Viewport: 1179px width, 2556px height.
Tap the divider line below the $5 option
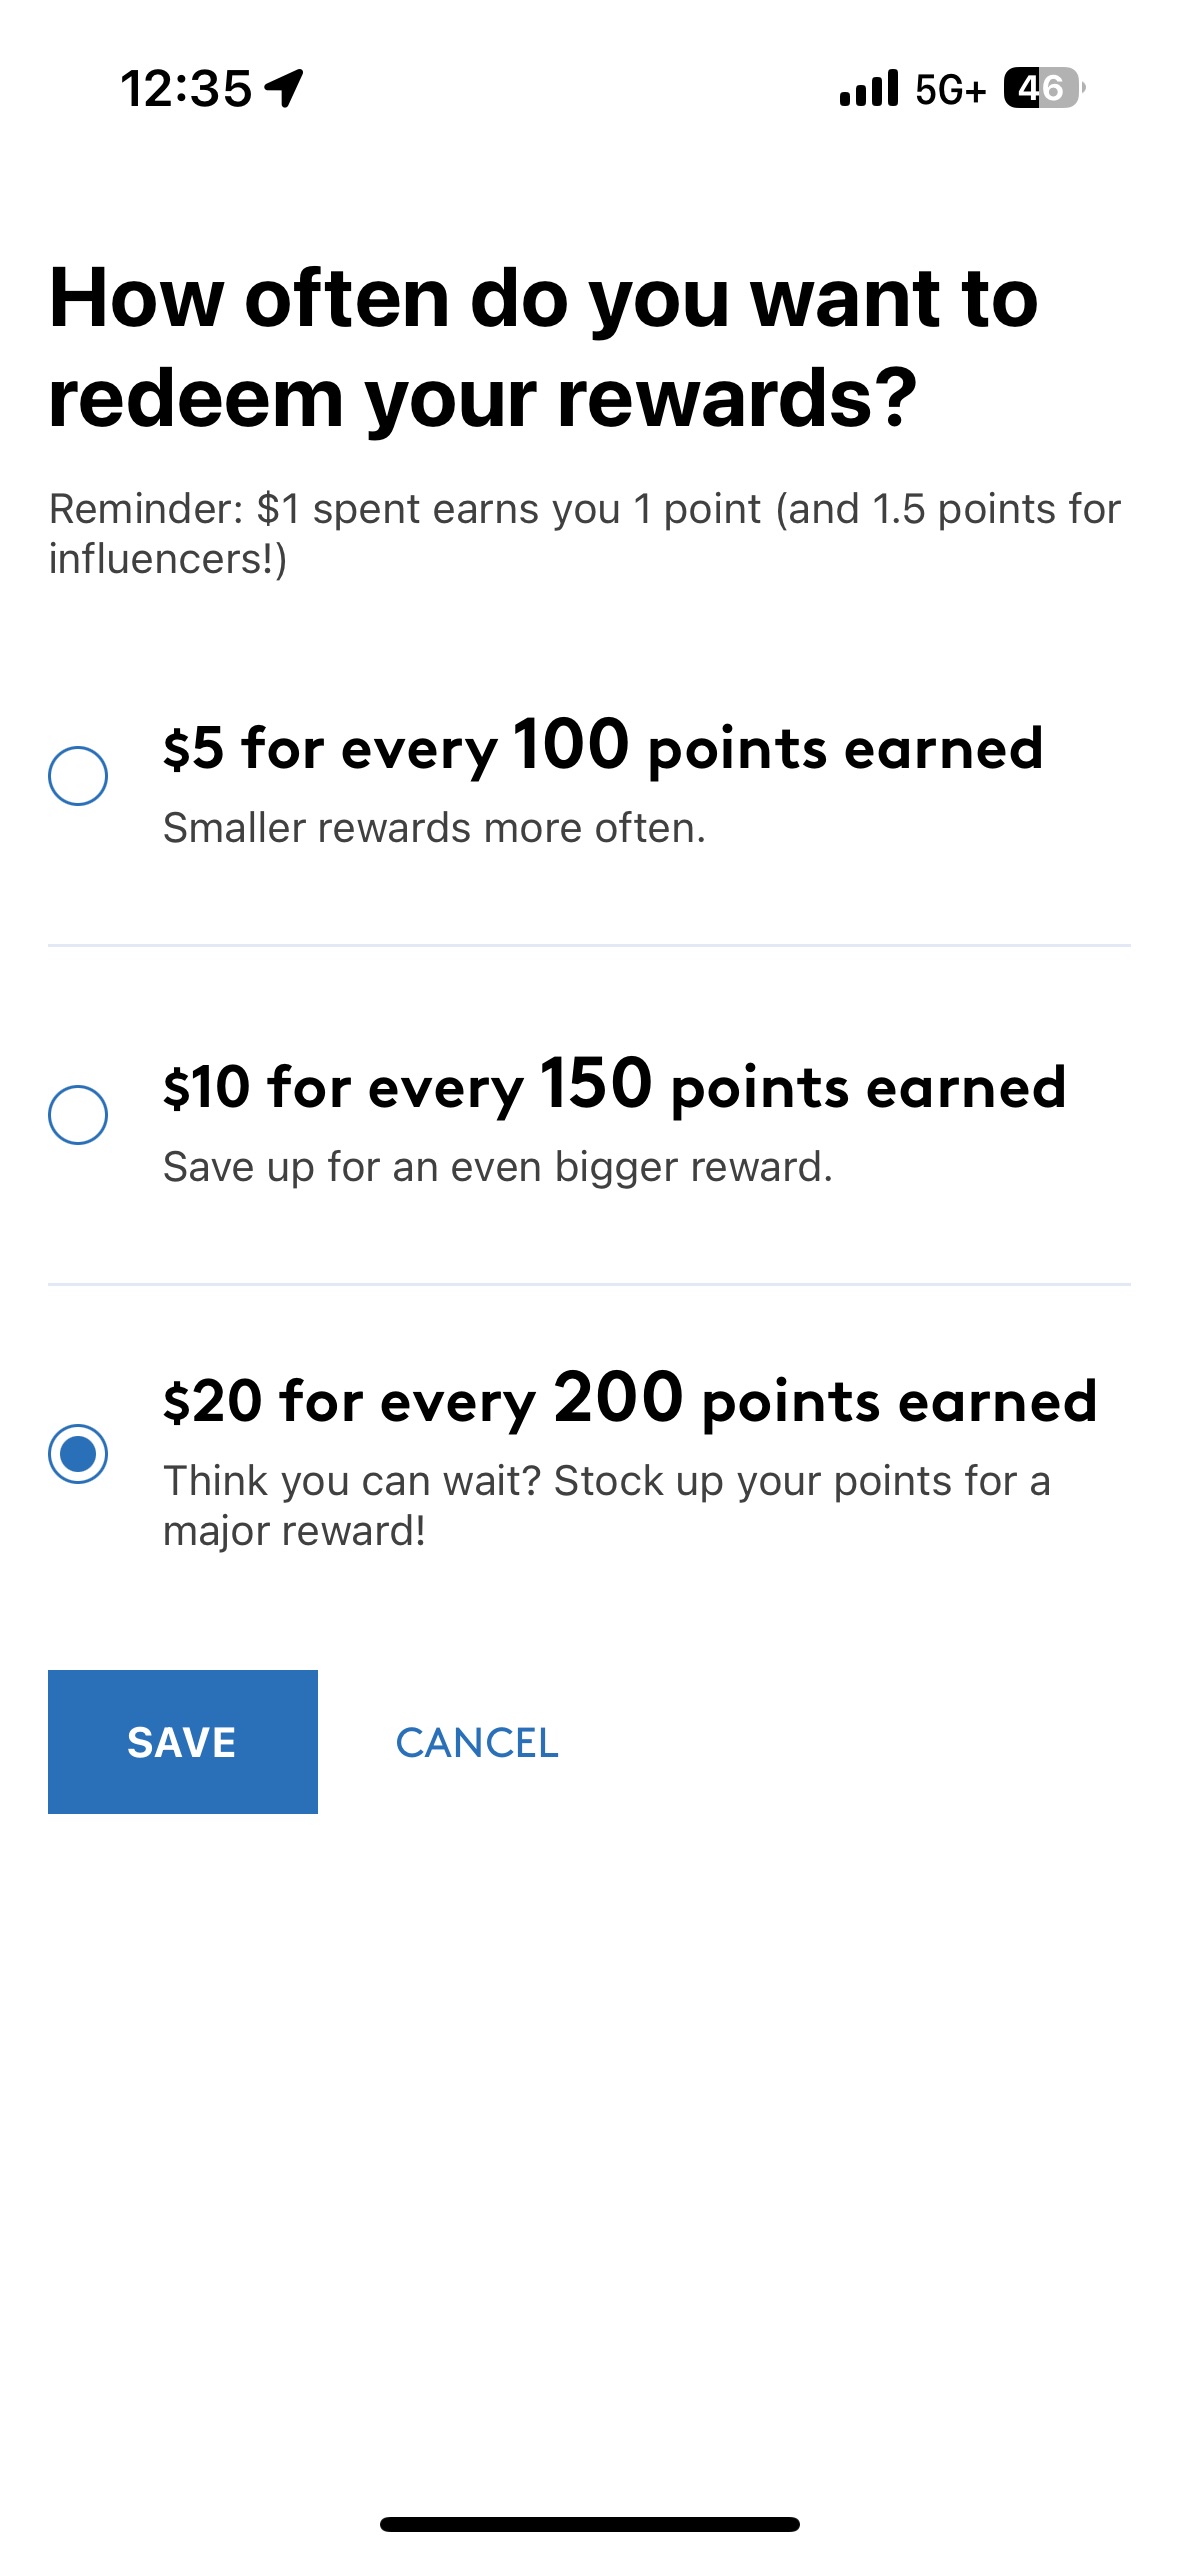[x=589, y=945]
